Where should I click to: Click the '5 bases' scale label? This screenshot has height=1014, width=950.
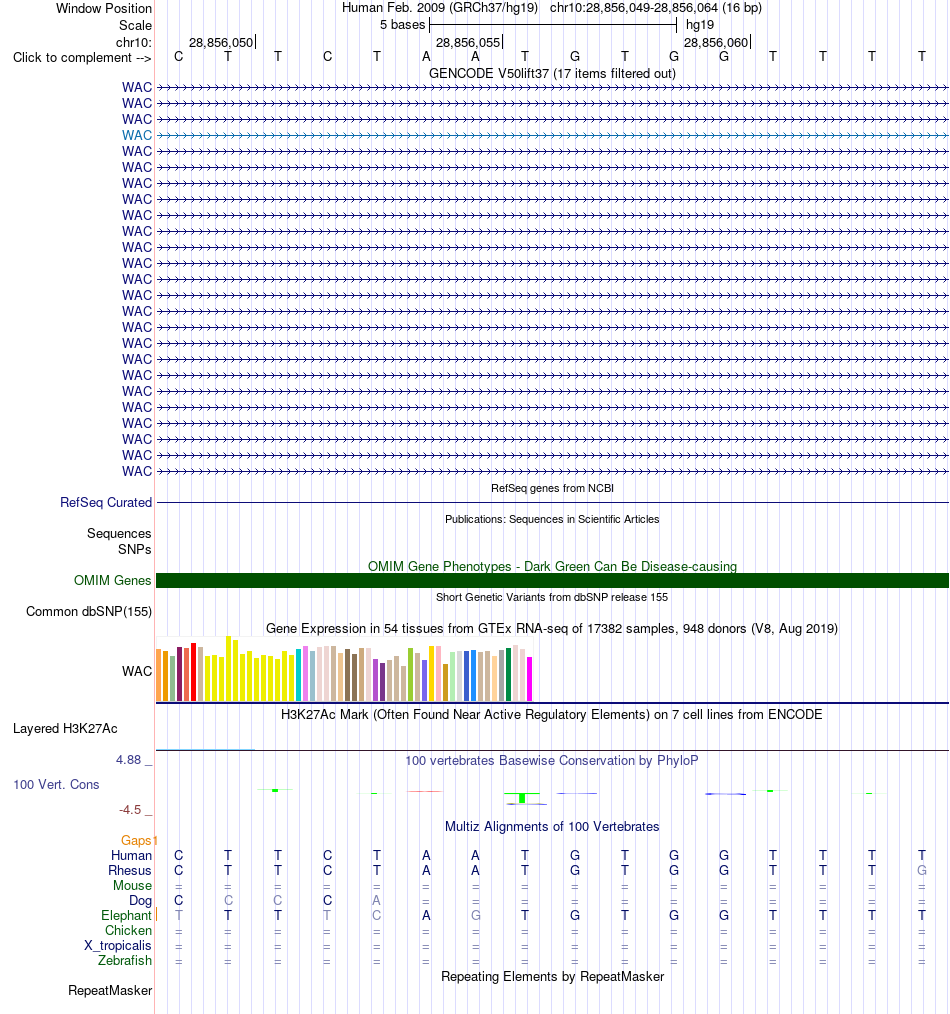(402, 25)
